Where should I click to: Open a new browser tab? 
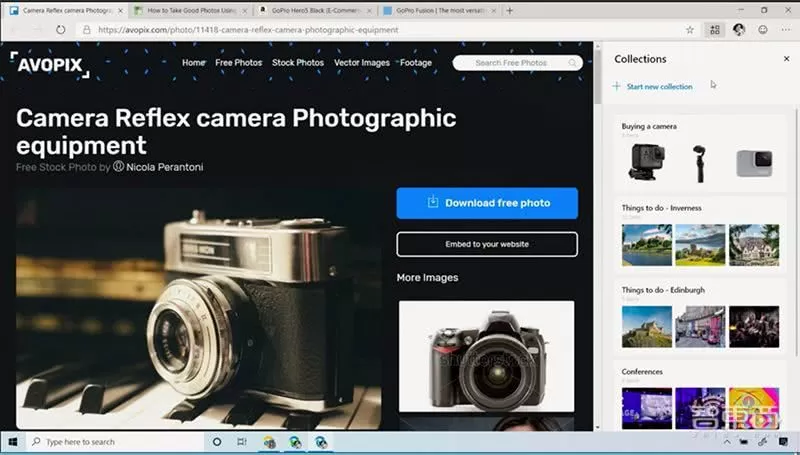point(510,10)
